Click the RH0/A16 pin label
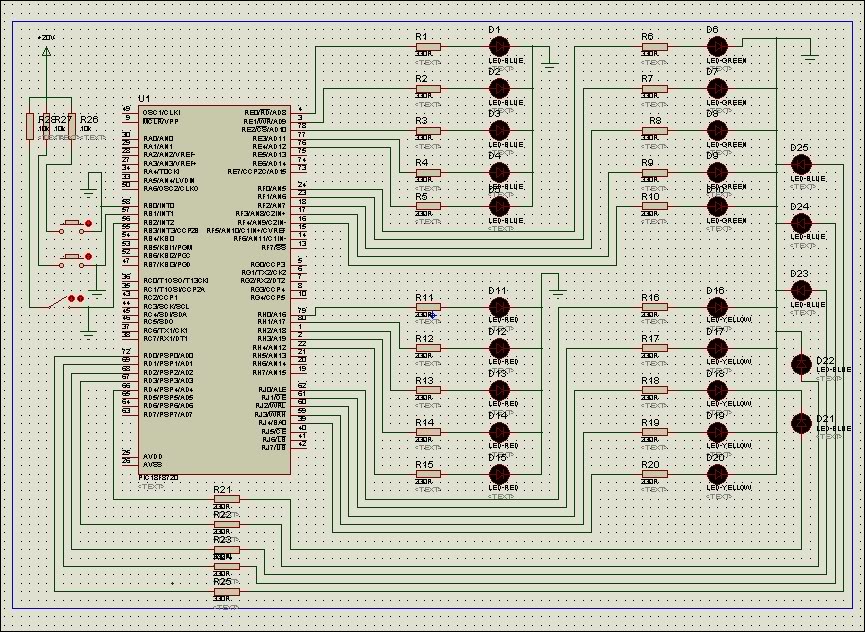Screen dimensions: 865x632 point(272,314)
